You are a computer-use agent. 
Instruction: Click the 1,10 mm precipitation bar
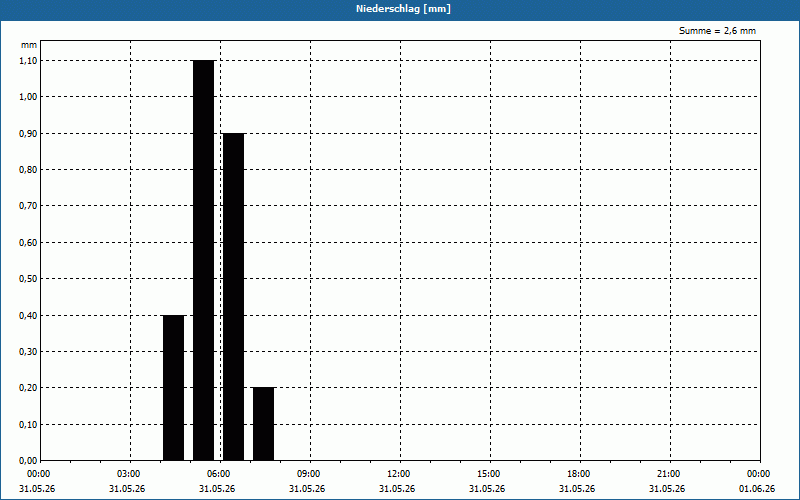tap(204, 260)
